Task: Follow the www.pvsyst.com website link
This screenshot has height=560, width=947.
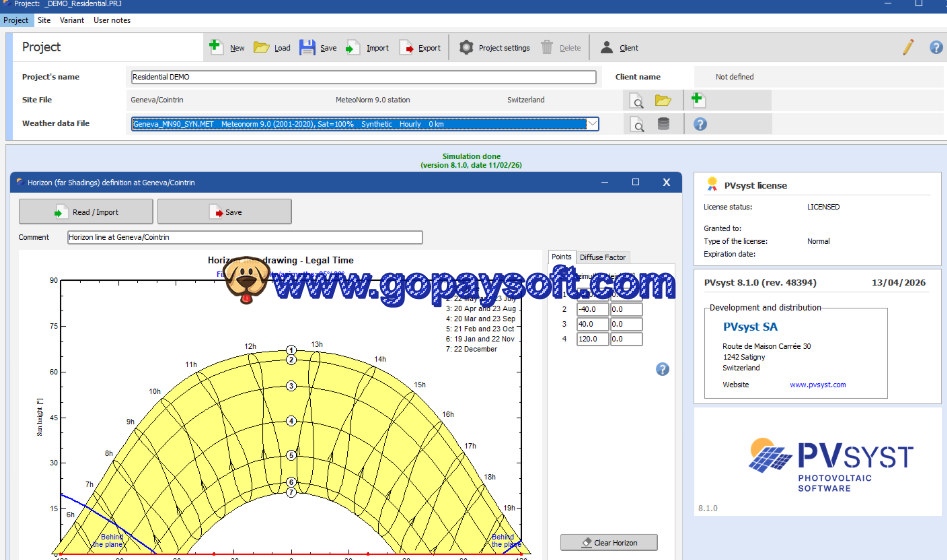Action: 817,384
